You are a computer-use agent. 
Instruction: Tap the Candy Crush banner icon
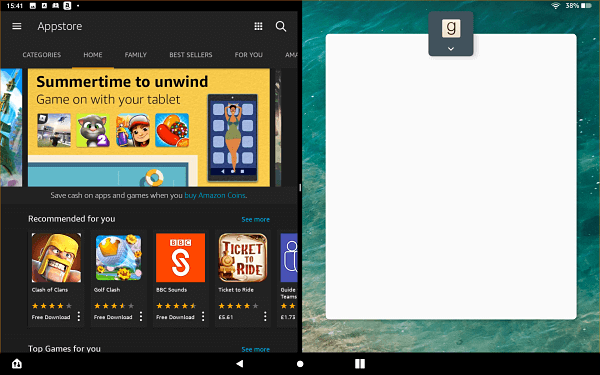pos(172,130)
